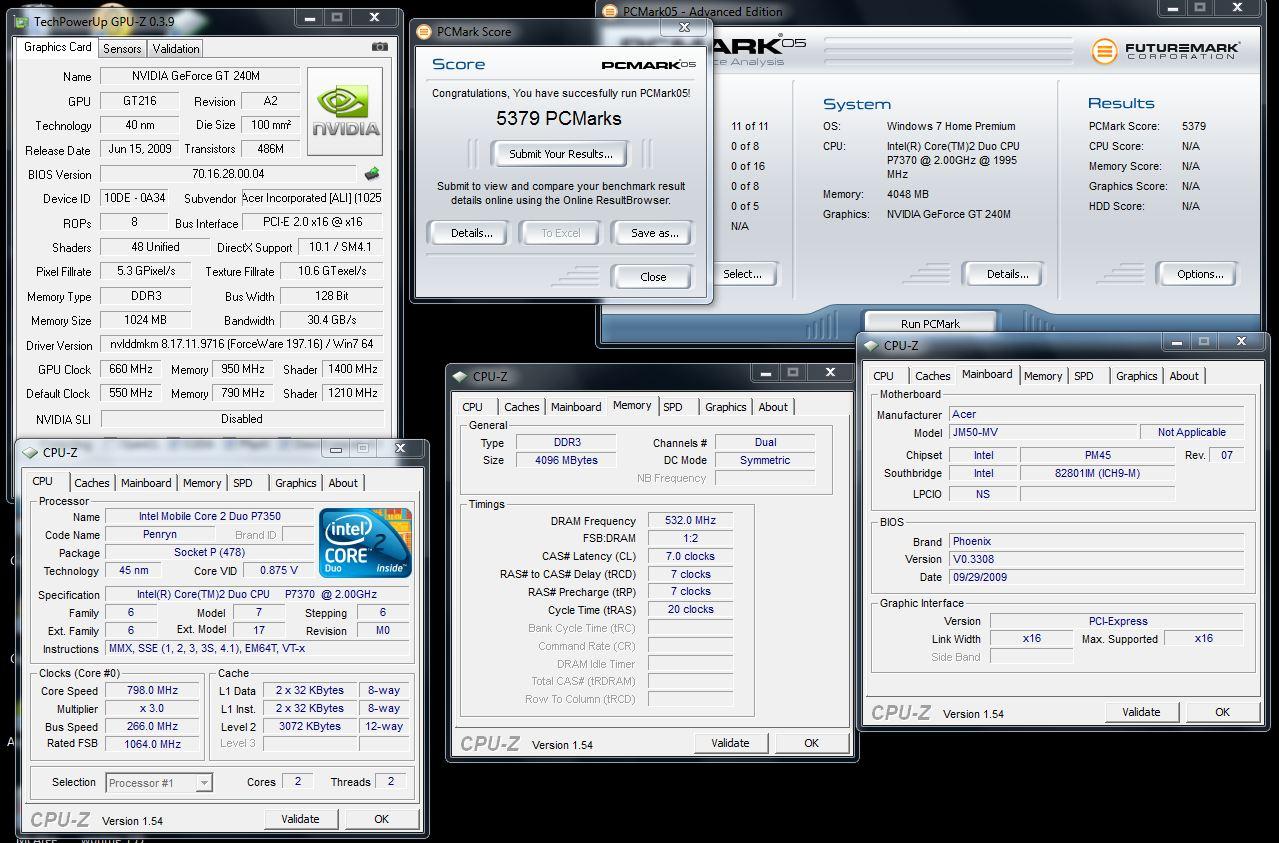Screen dimensions: 1279x843
Task: Select the Mainboard tab in the CPU-Z processor window
Action: coord(146,483)
